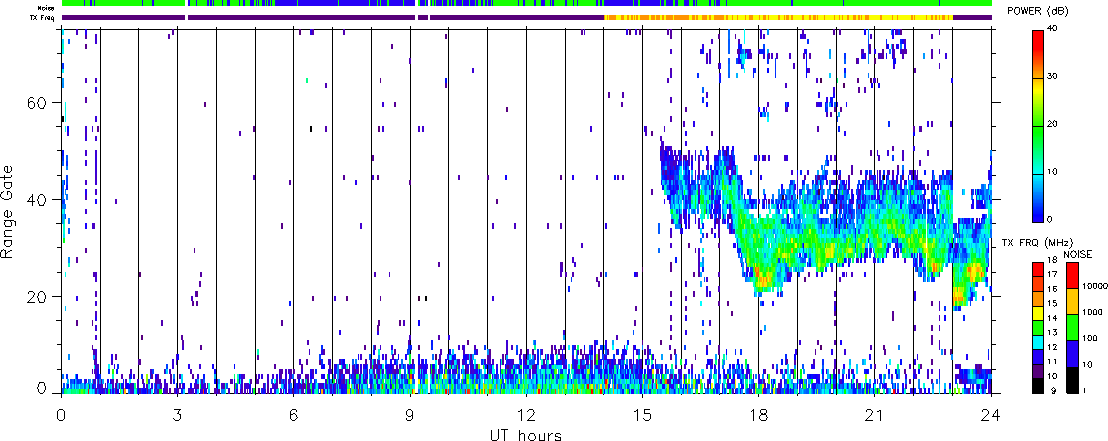Click the "100" label on NOISE legend
The image size is (1108, 441).
point(1088,339)
